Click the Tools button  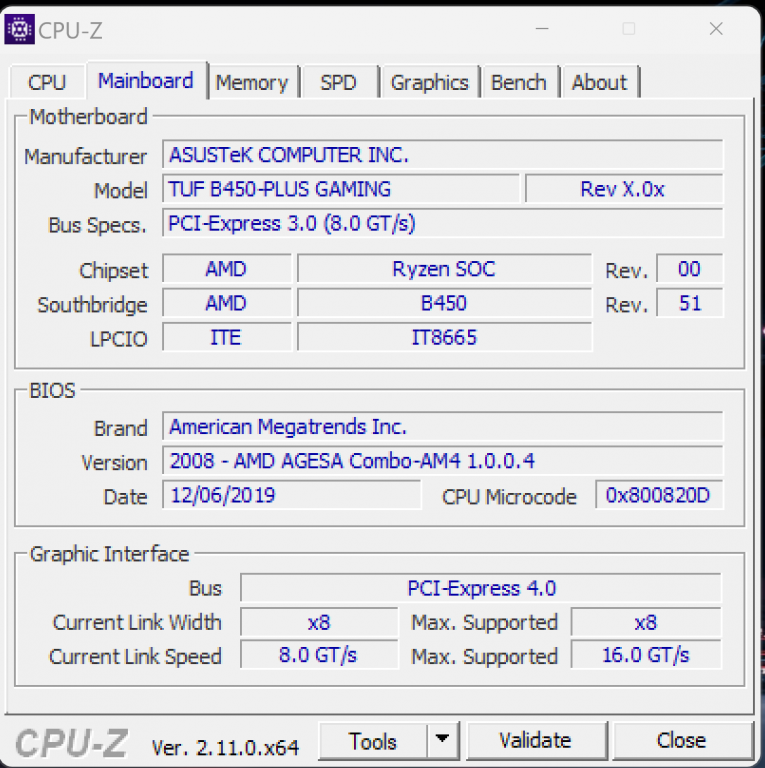pos(373,741)
